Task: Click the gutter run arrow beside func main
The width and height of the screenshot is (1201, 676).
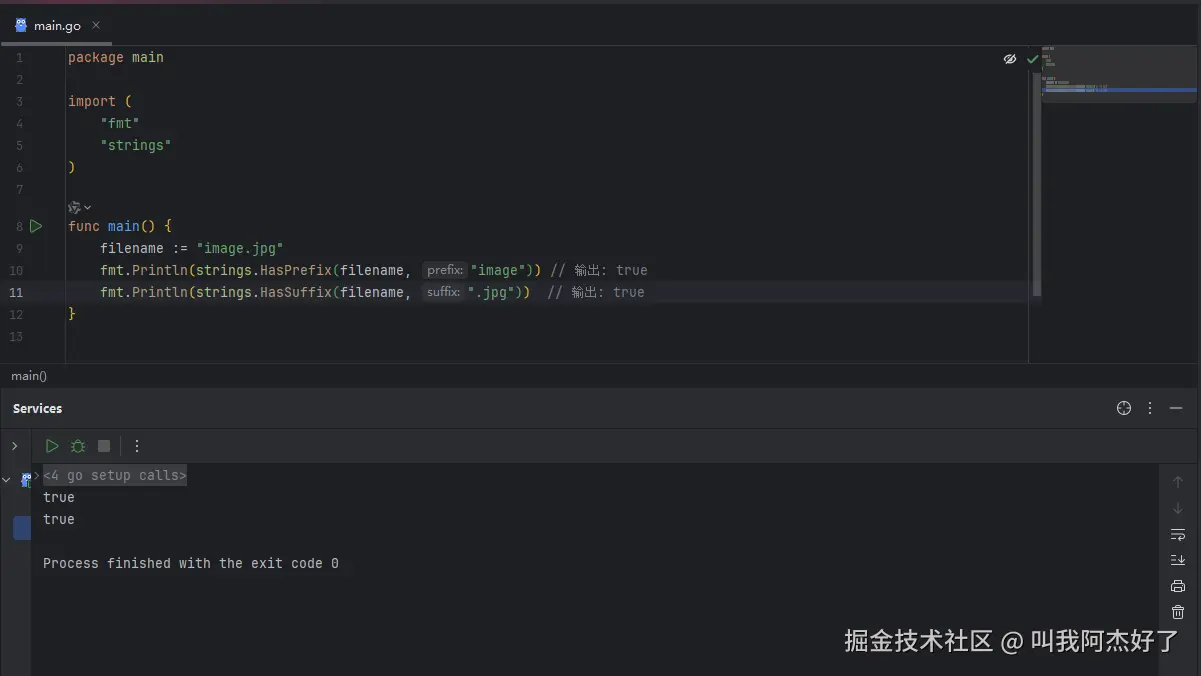Action: click(x=36, y=226)
